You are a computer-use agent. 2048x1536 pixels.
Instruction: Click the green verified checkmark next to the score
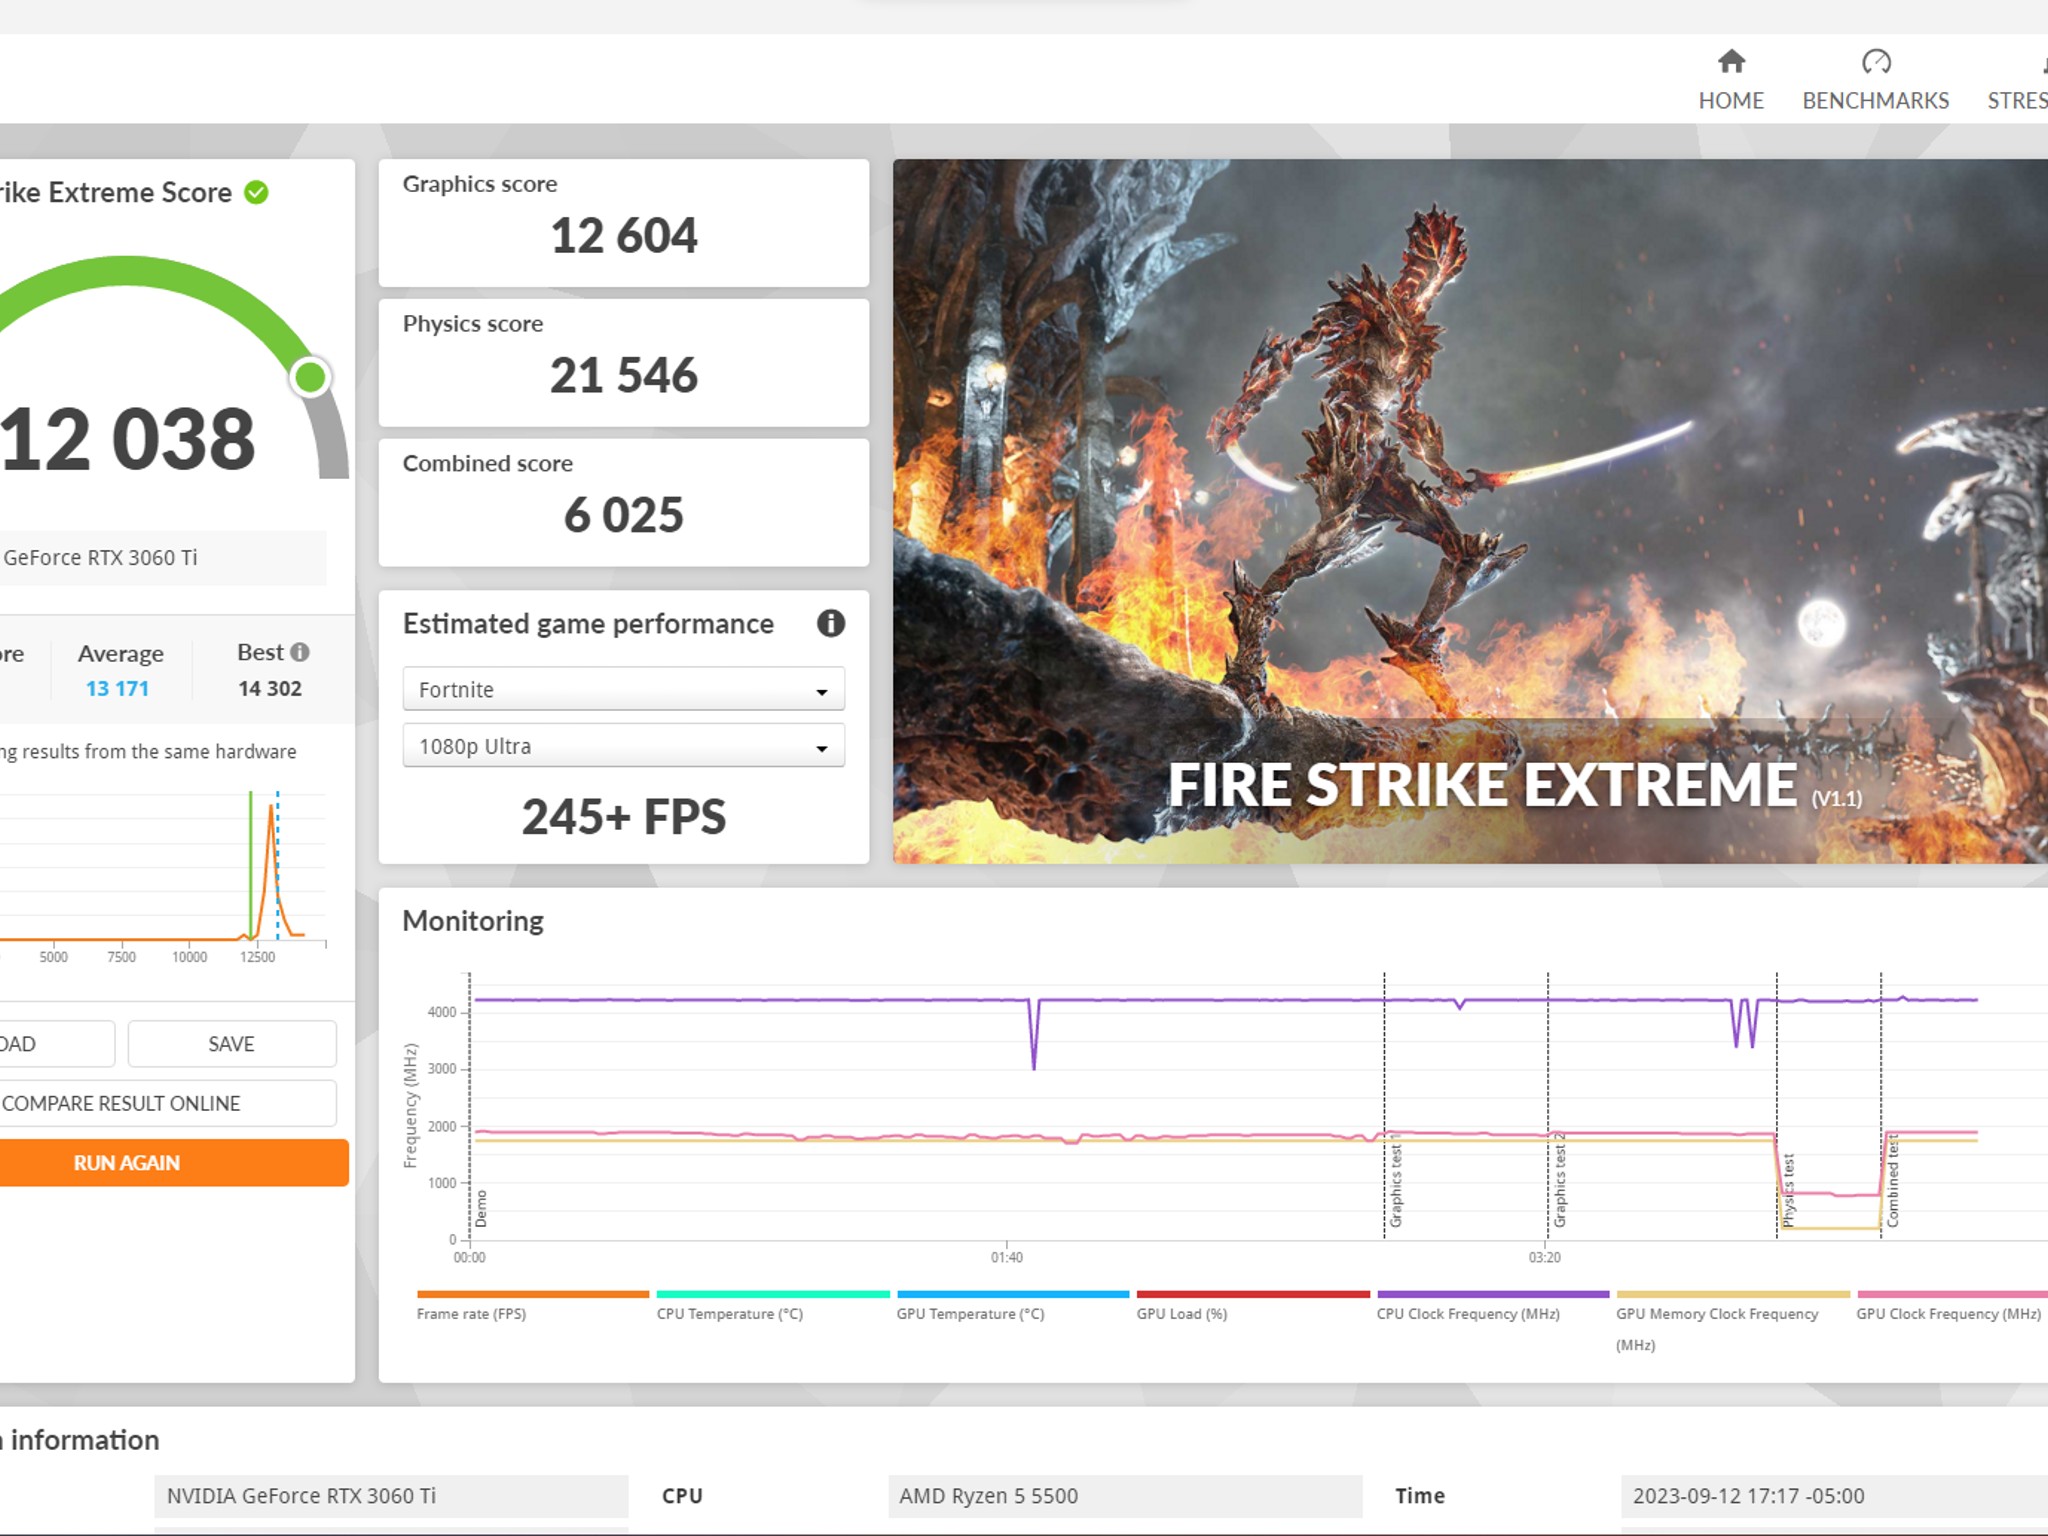point(256,192)
